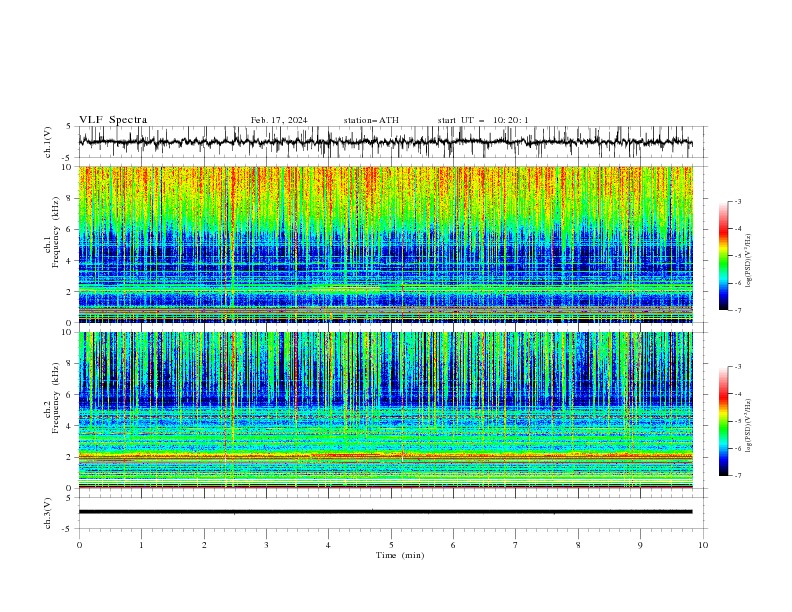Screen dimensions: 792x612
Task: Click the '9' tick on the time axis
Action: (x=640, y=545)
